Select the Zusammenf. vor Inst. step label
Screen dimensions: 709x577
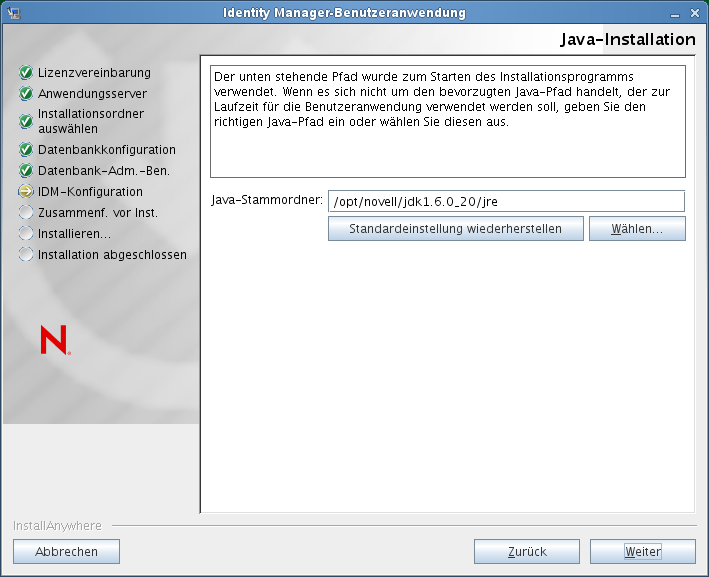tap(98, 213)
